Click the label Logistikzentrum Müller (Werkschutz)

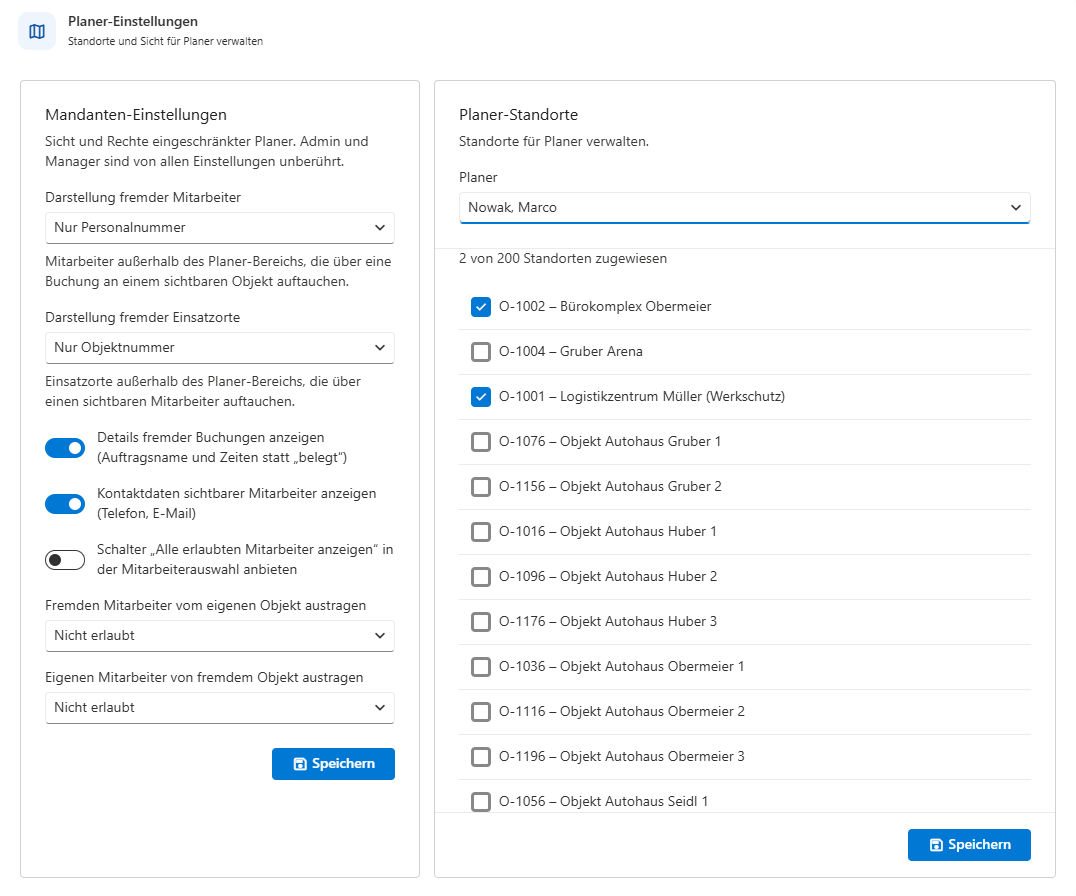tap(672, 397)
